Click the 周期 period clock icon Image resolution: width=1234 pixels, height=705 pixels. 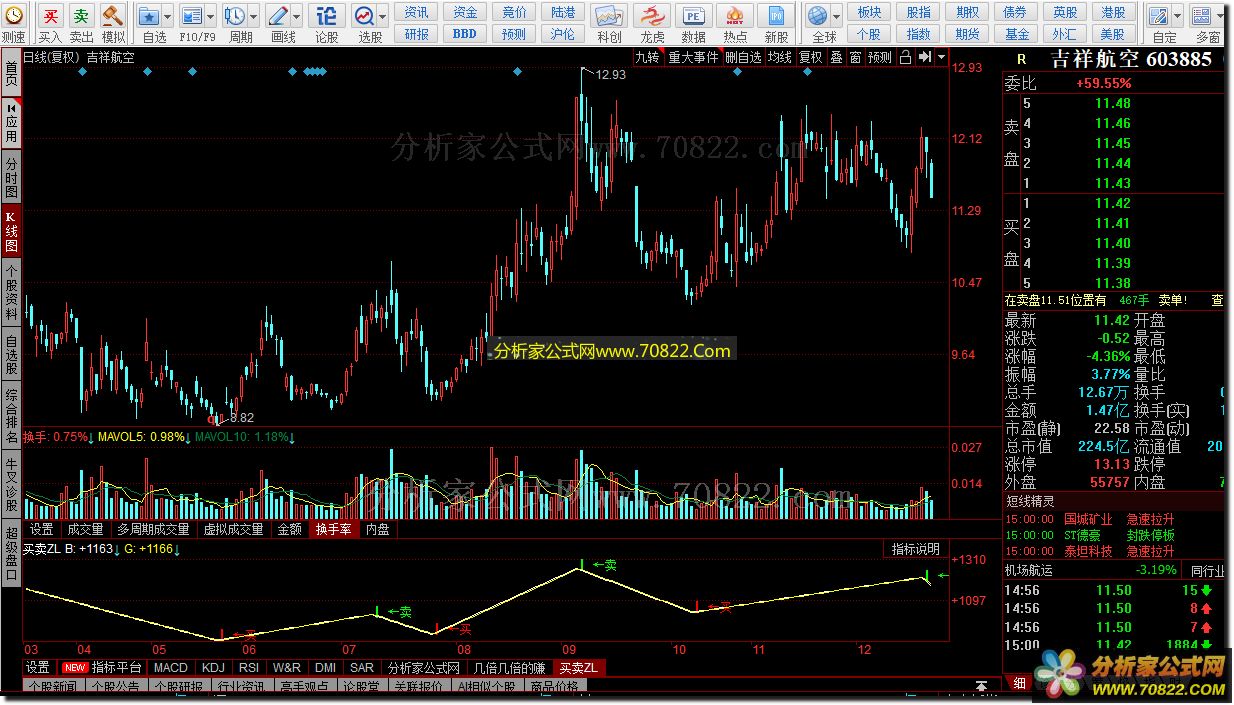[235, 16]
